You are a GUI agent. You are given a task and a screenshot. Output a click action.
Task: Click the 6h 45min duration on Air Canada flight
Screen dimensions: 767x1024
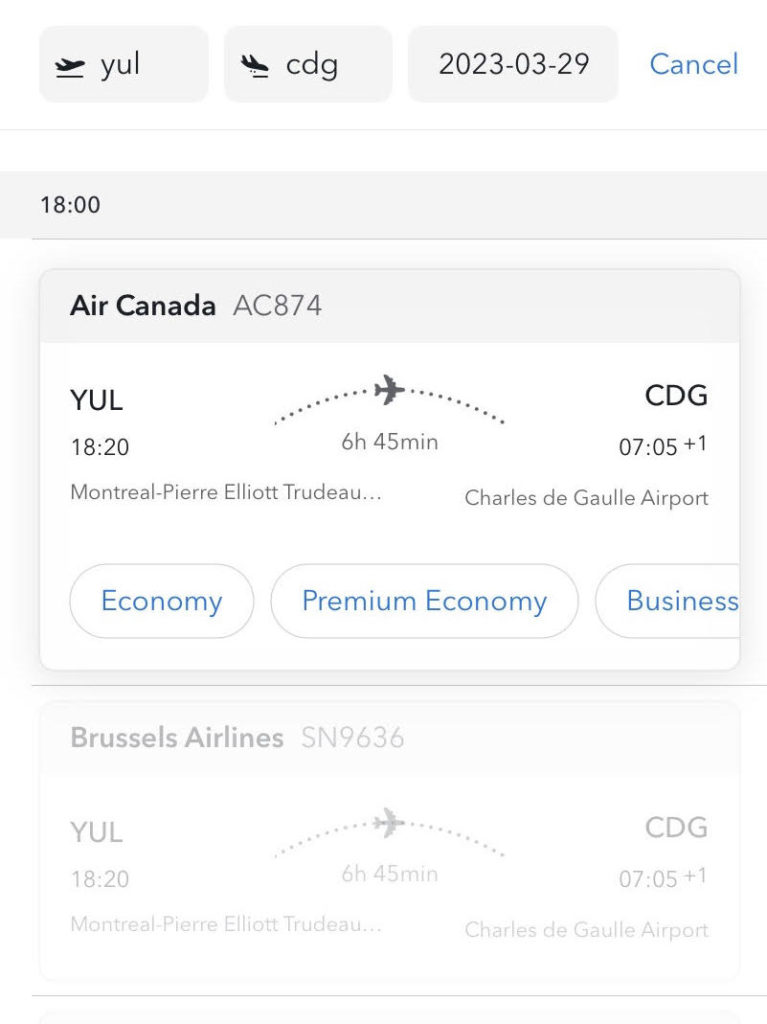(389, 442)
